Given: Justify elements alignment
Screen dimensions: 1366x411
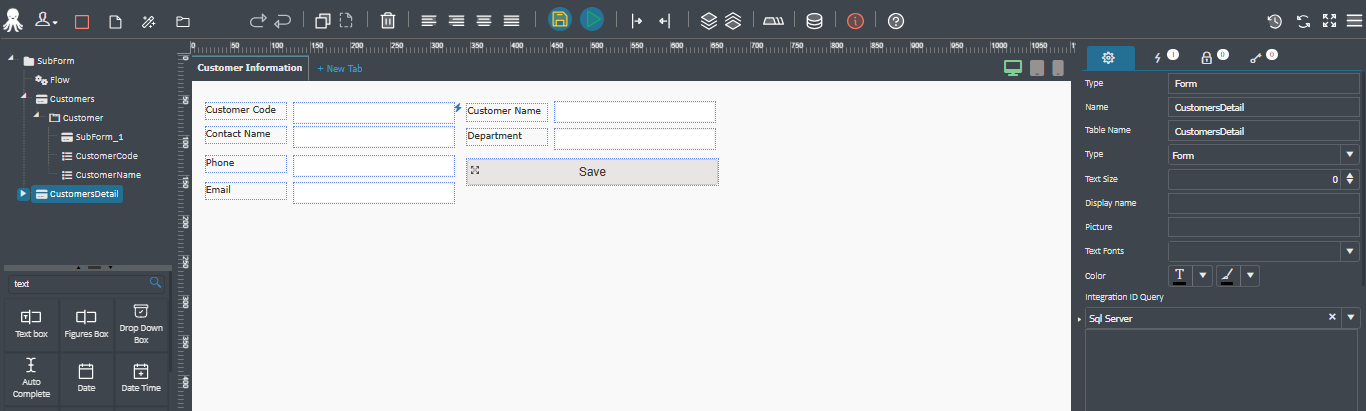Looking at the screenshot, I should (x=512, y=21).
